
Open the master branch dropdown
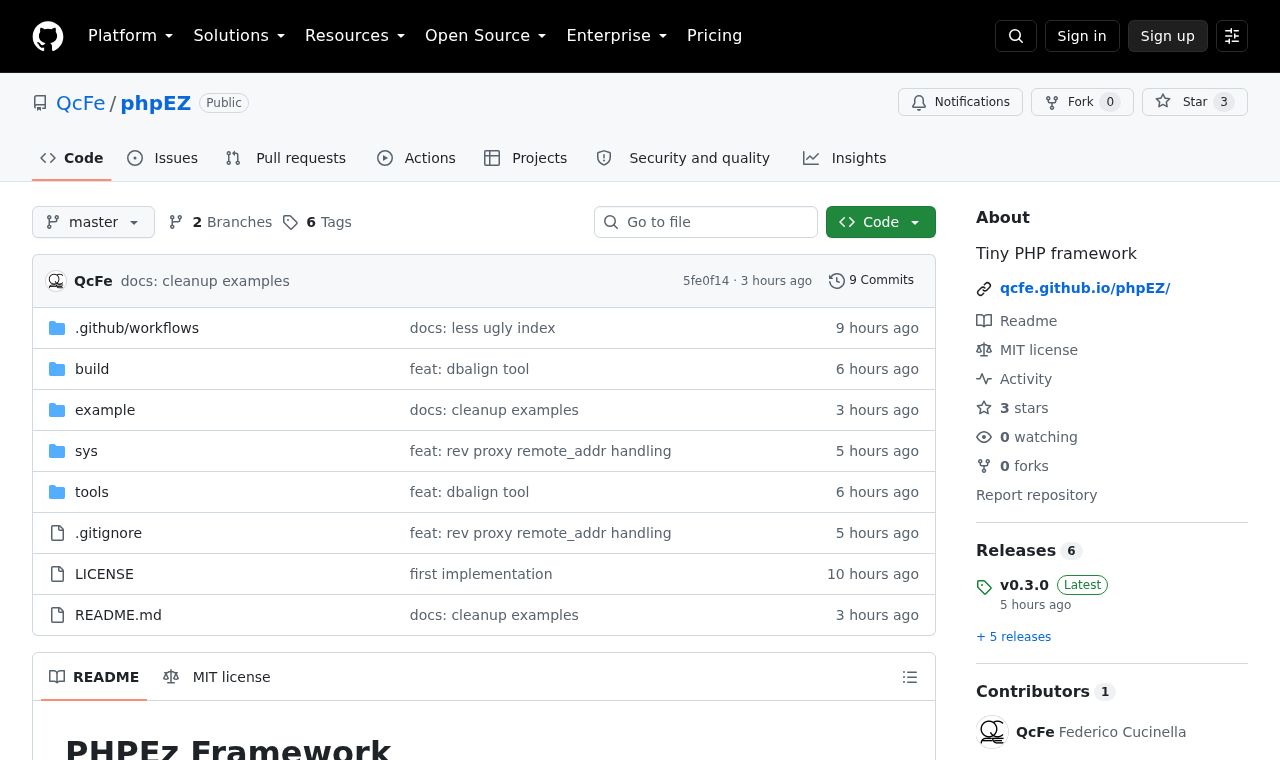(x=93, y=222)
